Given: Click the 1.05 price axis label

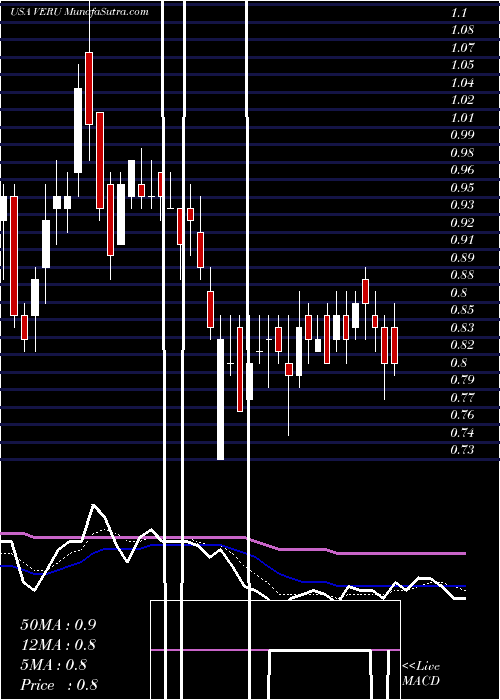Looking at the screenshot, I should click(x=462, y=65).
